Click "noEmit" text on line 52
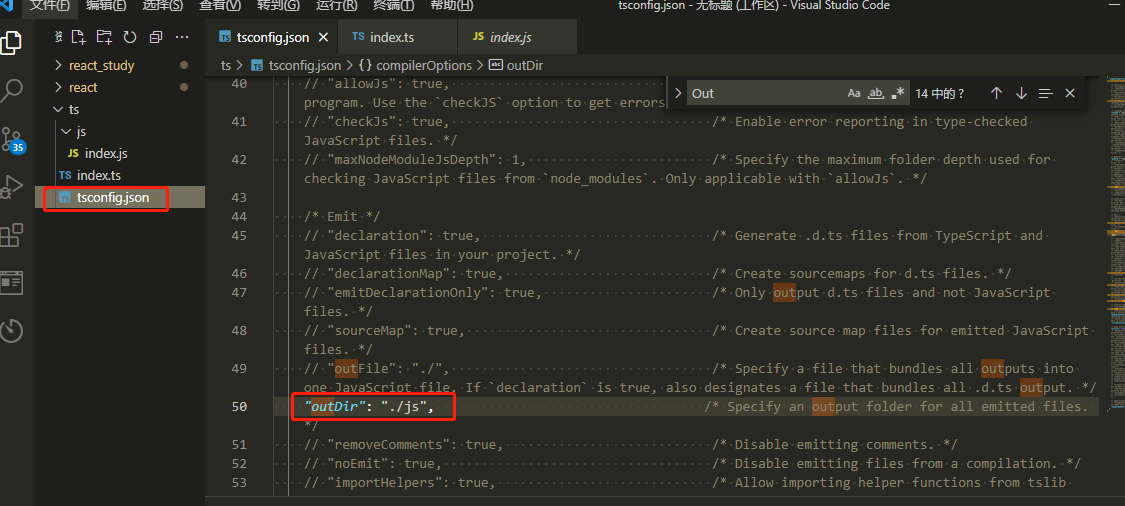 tap(357, 464)
